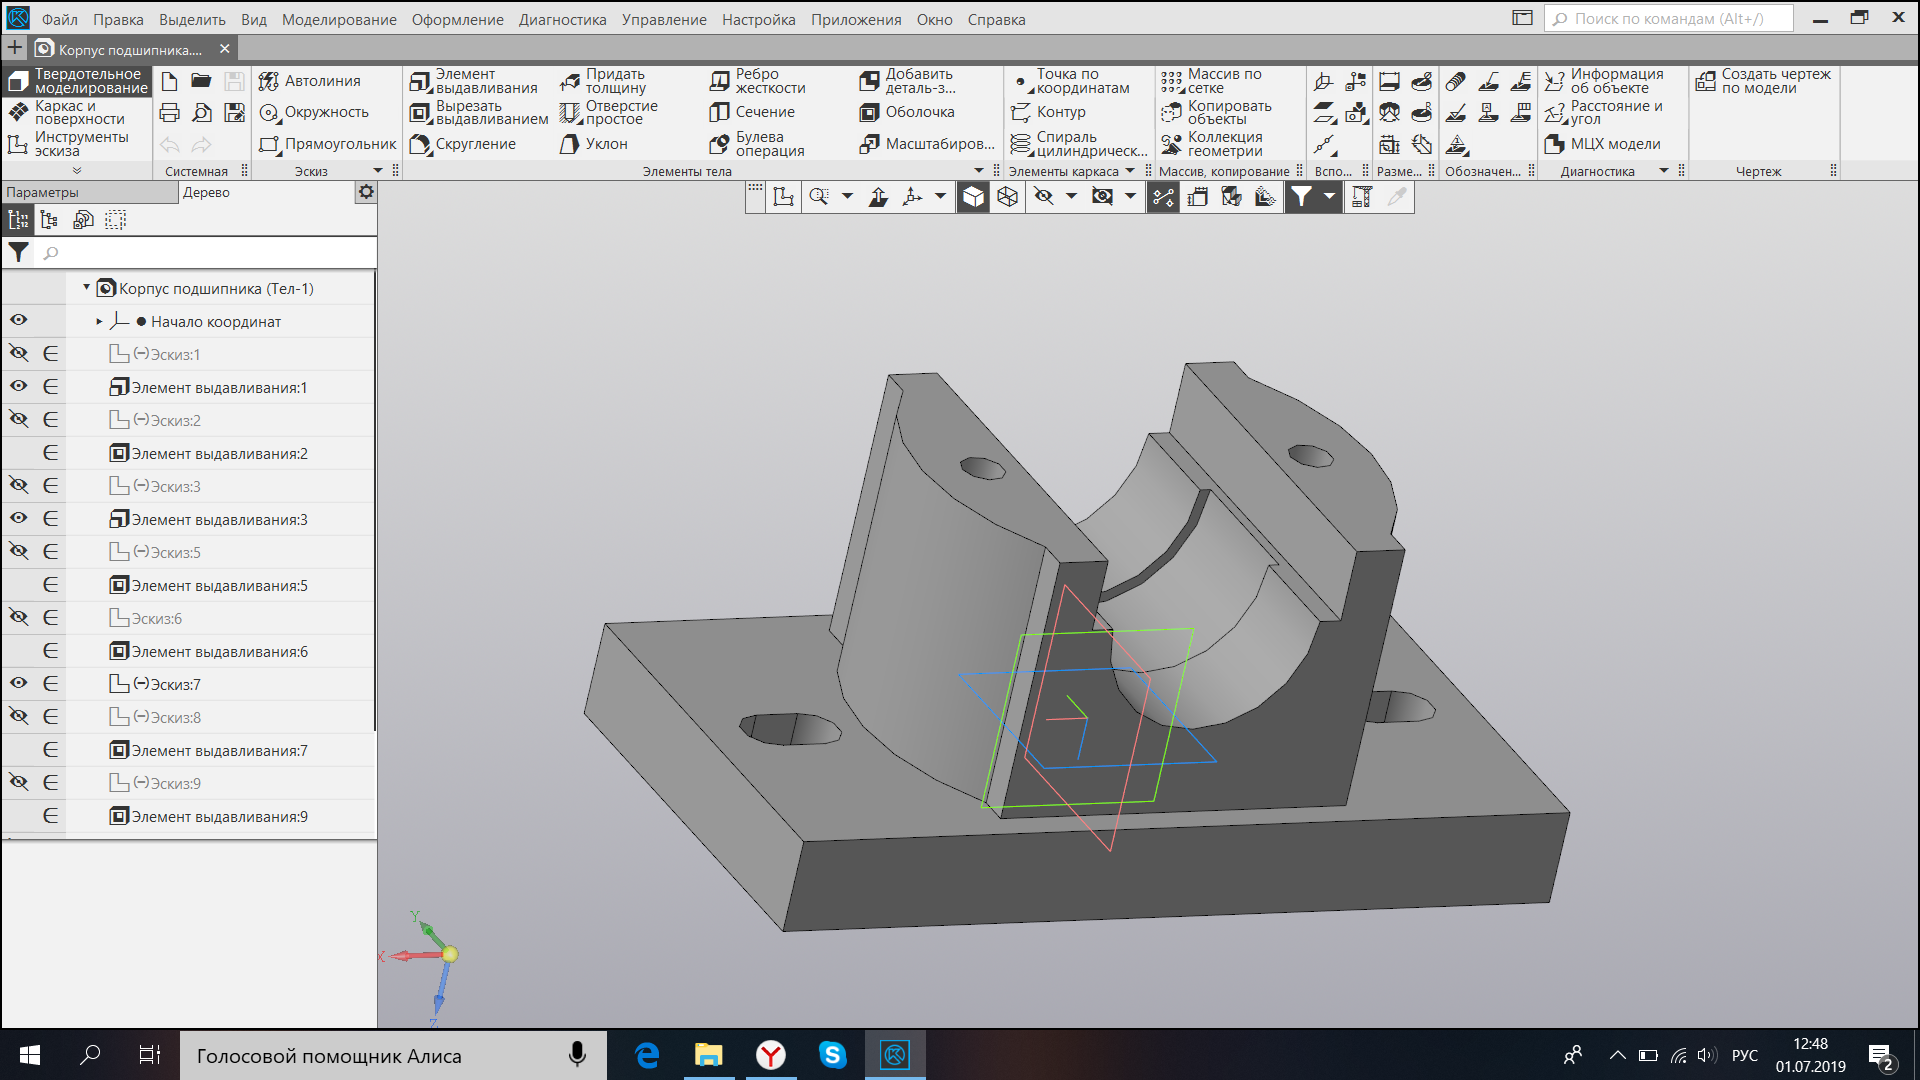Screen dimensions: 1920x1080
Task: Click the Твердотельное моделирование toolset button
Action: coord(77,81)
